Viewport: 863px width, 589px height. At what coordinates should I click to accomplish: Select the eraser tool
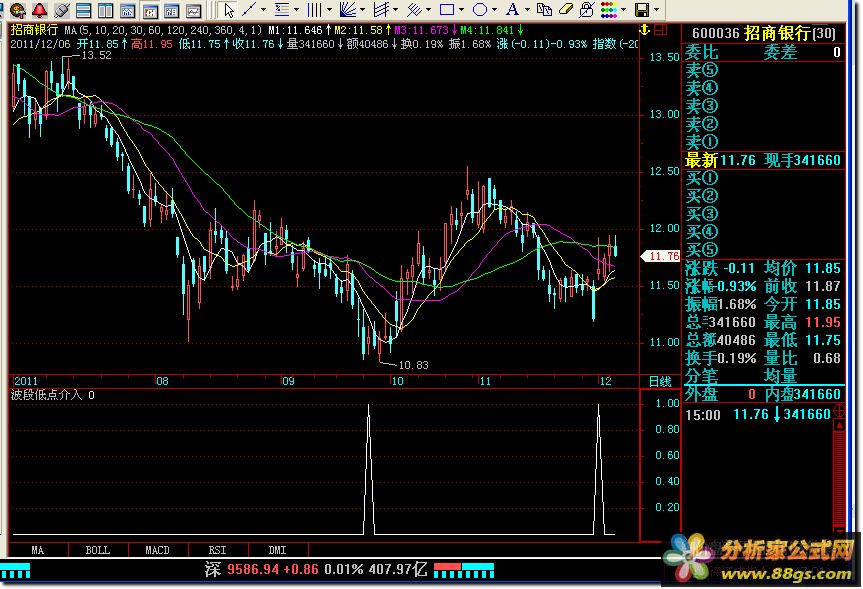coord(566,9)
